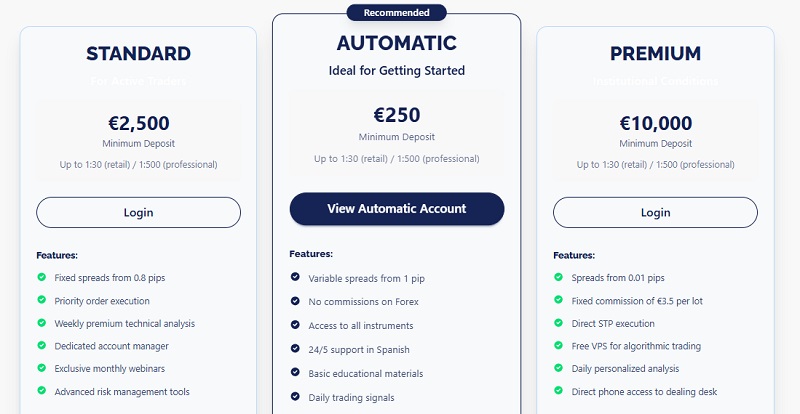This screenshot has height=414, width=800.
Task: Click checkmark icon beside Direct phone access to dealing desk
Action: click(559, 391)
